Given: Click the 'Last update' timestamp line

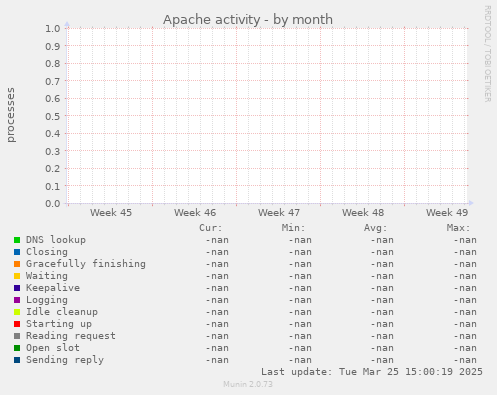Looking at the screenshot, I should coord(372,372).
